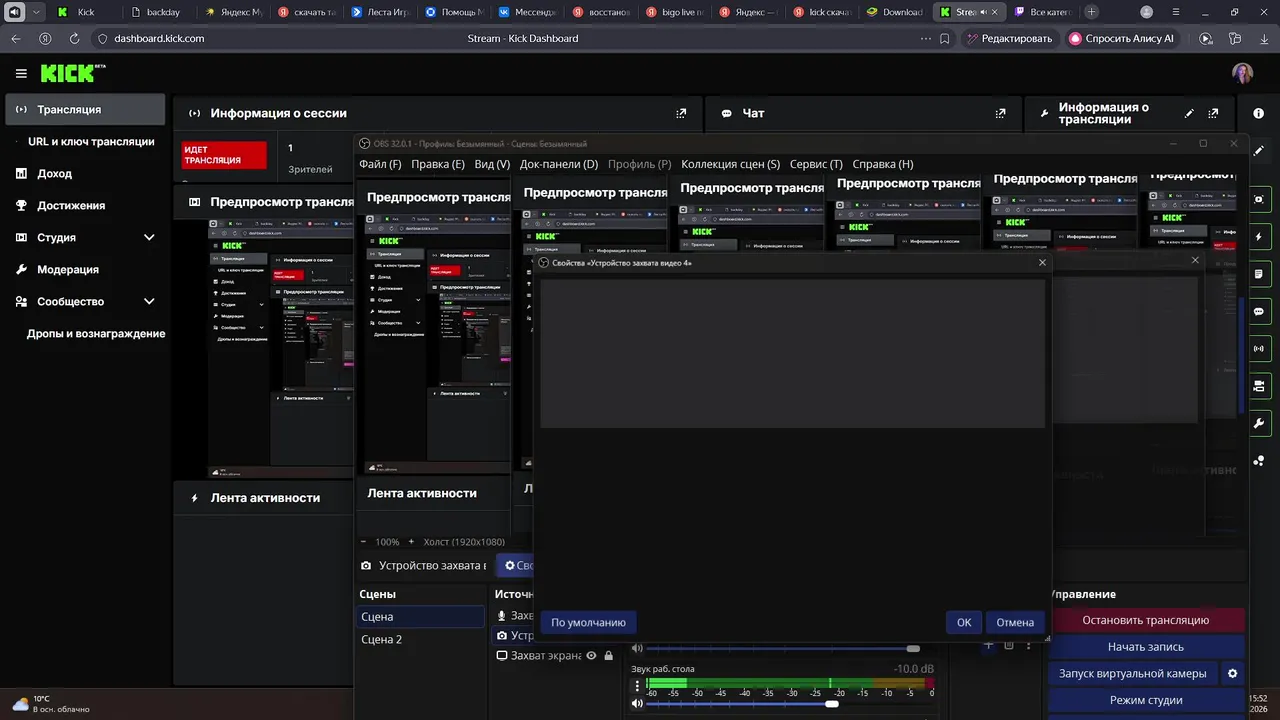Open the Док-панели (D) menu in OBS
The width and height of the screenshot is (1280, 720).
pyautogui.click(x=559, y=164)
